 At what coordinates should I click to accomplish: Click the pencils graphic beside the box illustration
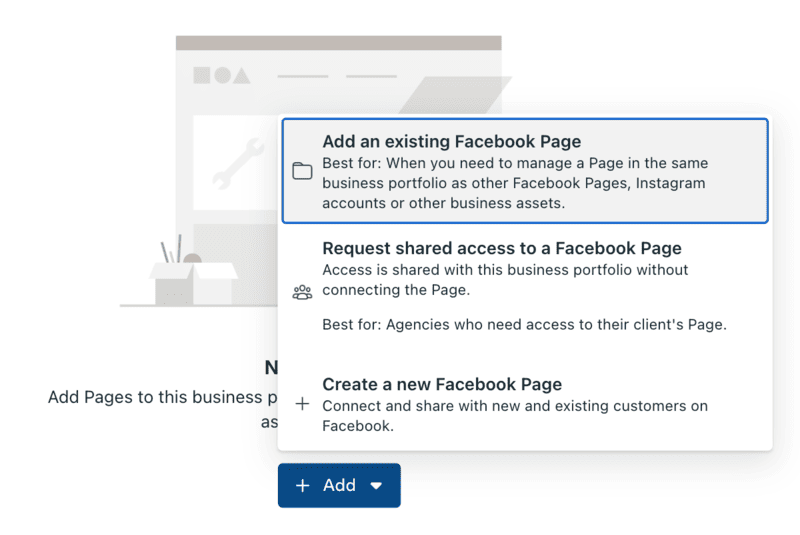pos(171,250)
